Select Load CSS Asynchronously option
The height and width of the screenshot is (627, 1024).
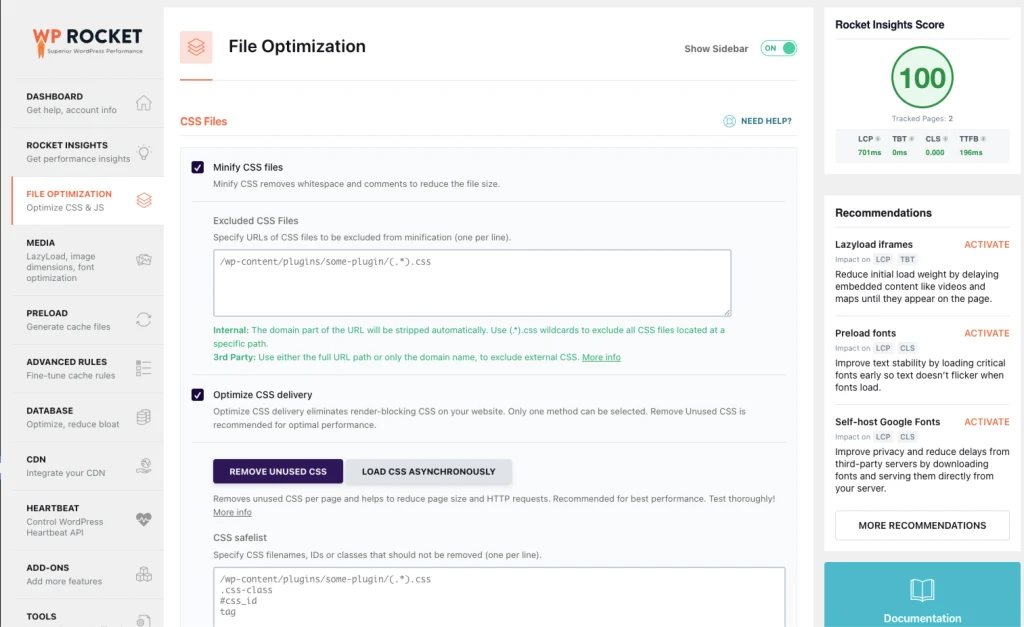(428, 472)
